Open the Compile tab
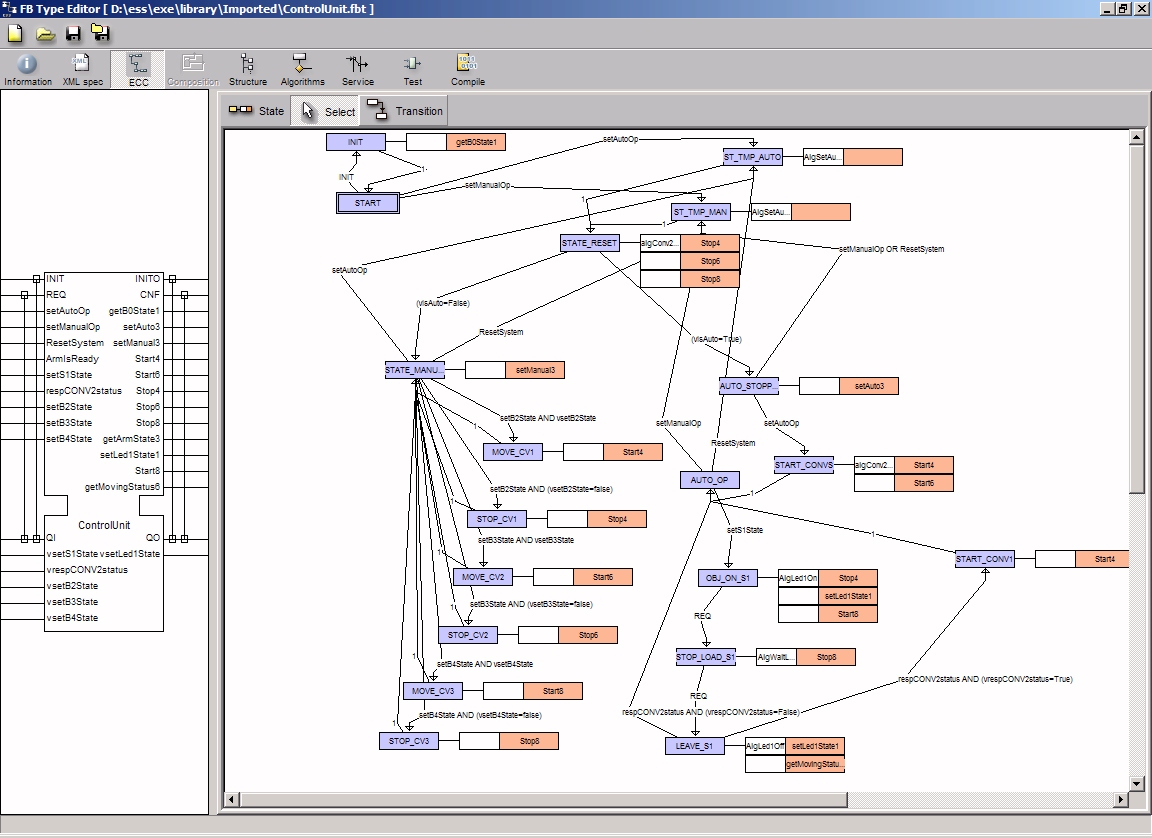1152x838 pixels. click(x=467, y=71)
